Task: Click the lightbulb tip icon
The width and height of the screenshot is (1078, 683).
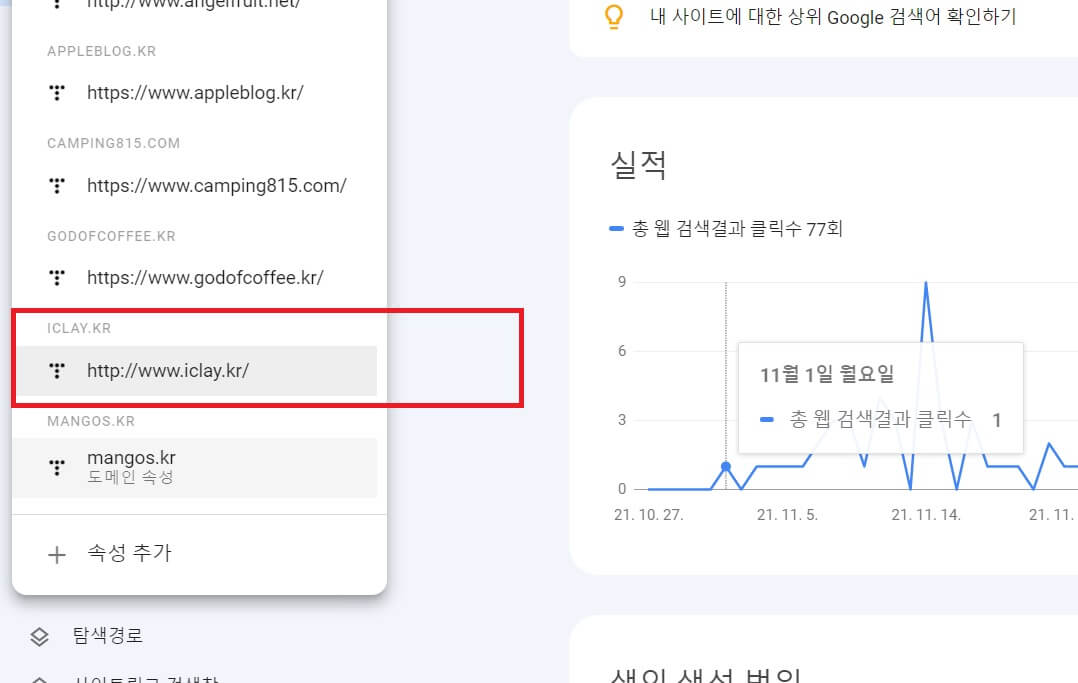Action: [613, 17]
